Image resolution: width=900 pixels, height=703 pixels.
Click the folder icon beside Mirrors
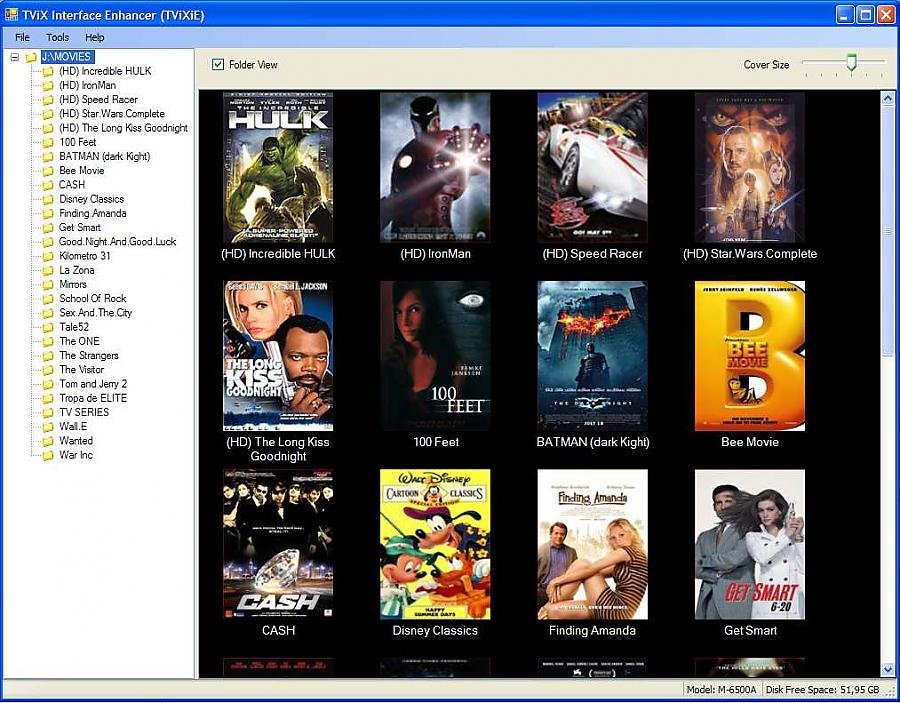click(48, 285)
